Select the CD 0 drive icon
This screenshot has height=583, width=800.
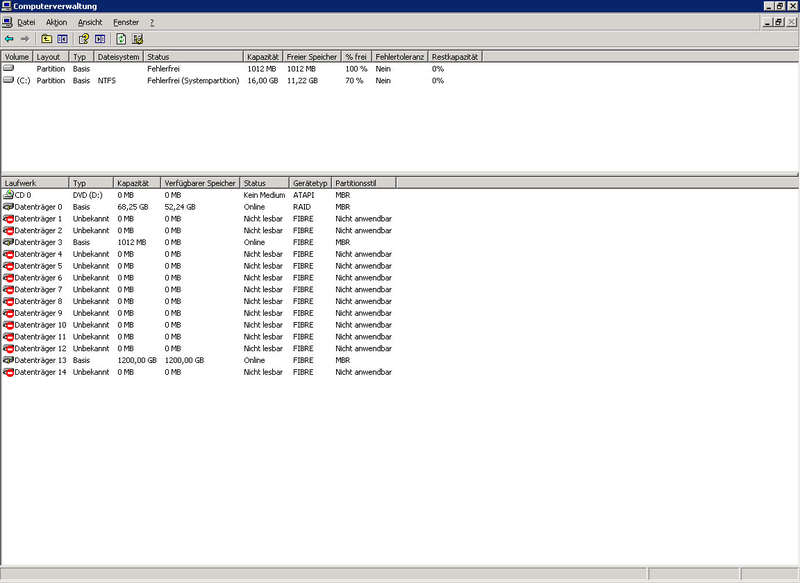click(x=8, y=194)
